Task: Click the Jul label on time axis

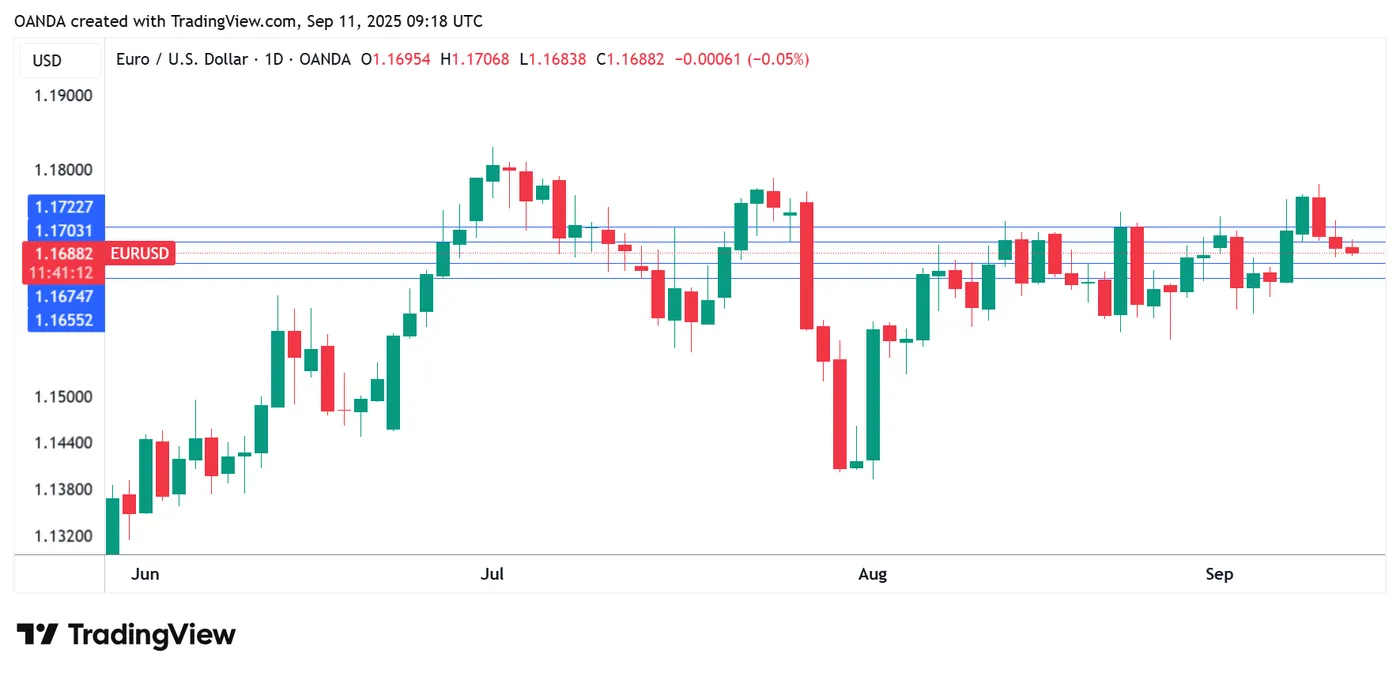Action: click(492, 574)
